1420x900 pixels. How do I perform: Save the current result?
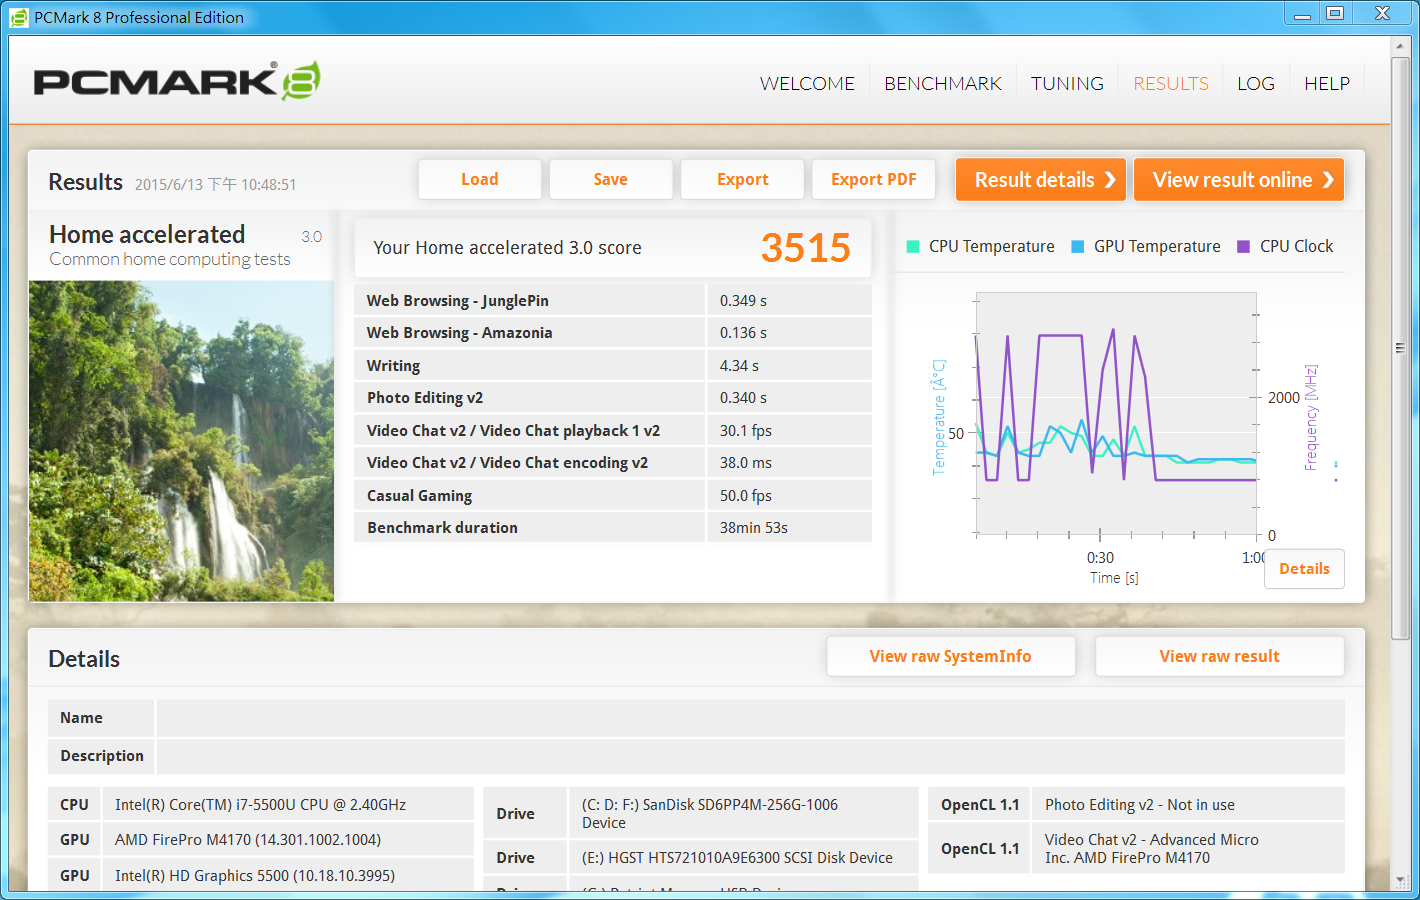point(611,180)
